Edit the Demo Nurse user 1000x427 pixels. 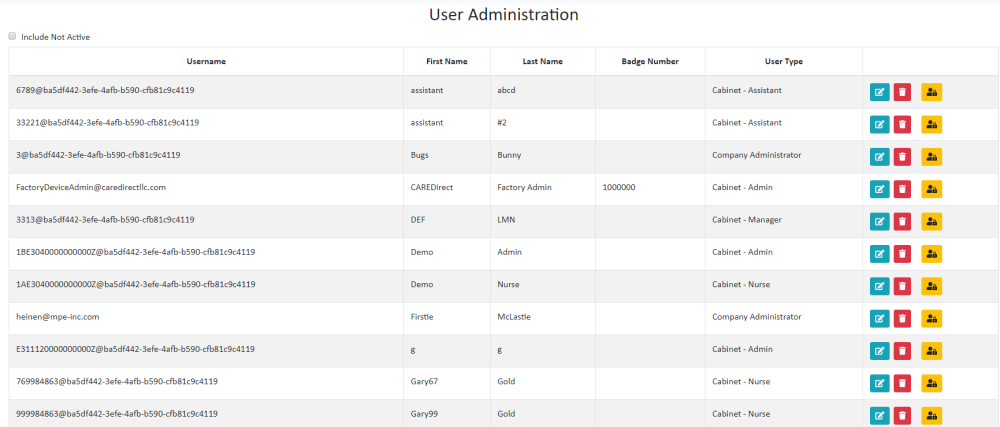click(x=880, y=286)
